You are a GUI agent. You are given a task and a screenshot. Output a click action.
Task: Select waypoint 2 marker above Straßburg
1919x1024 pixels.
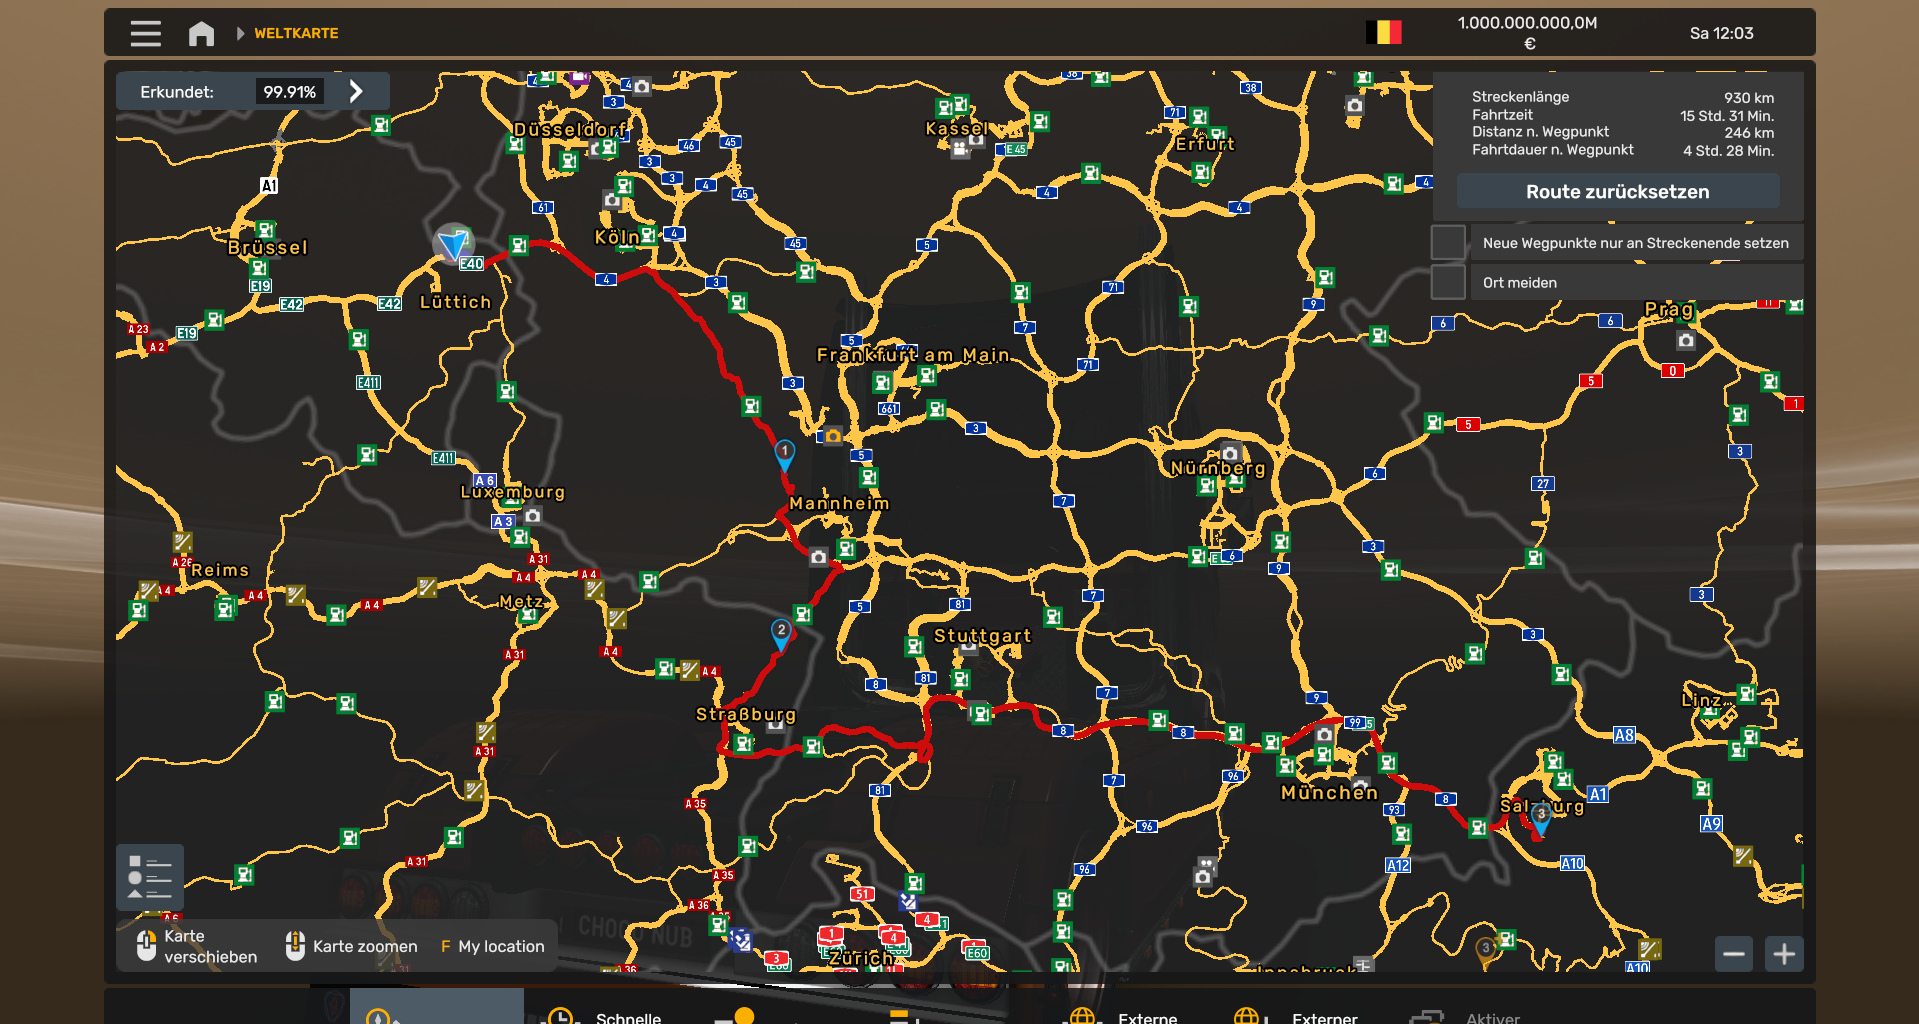781,632
